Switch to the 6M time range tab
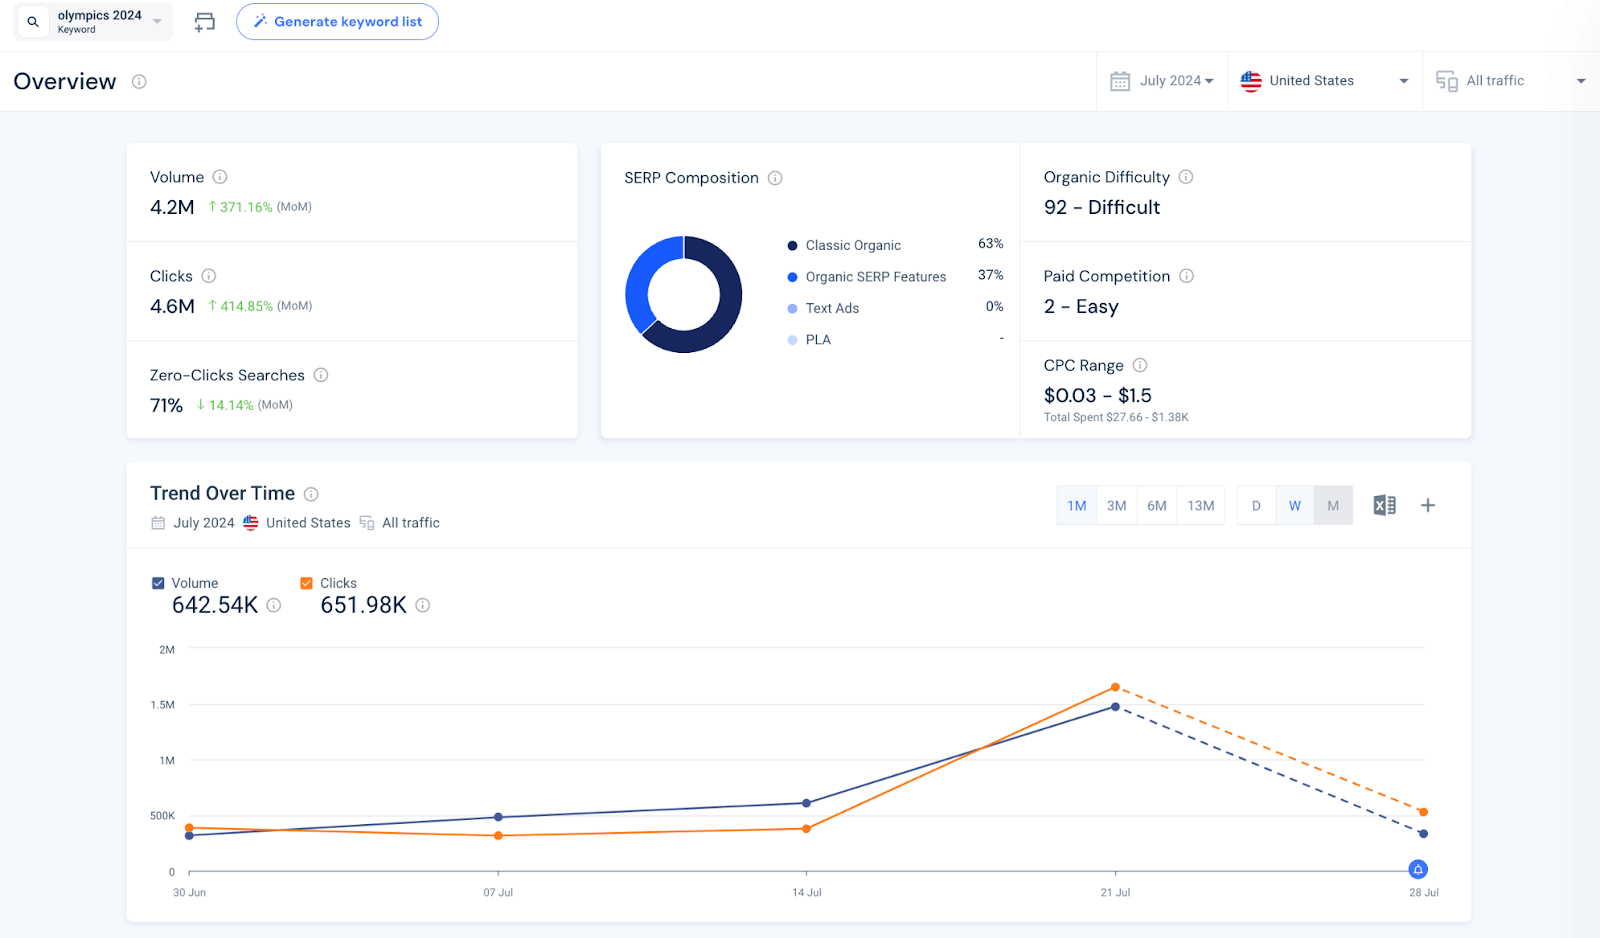This screenshot has width=1600, height=938. pyautogui.click(x=1157, y=505)
